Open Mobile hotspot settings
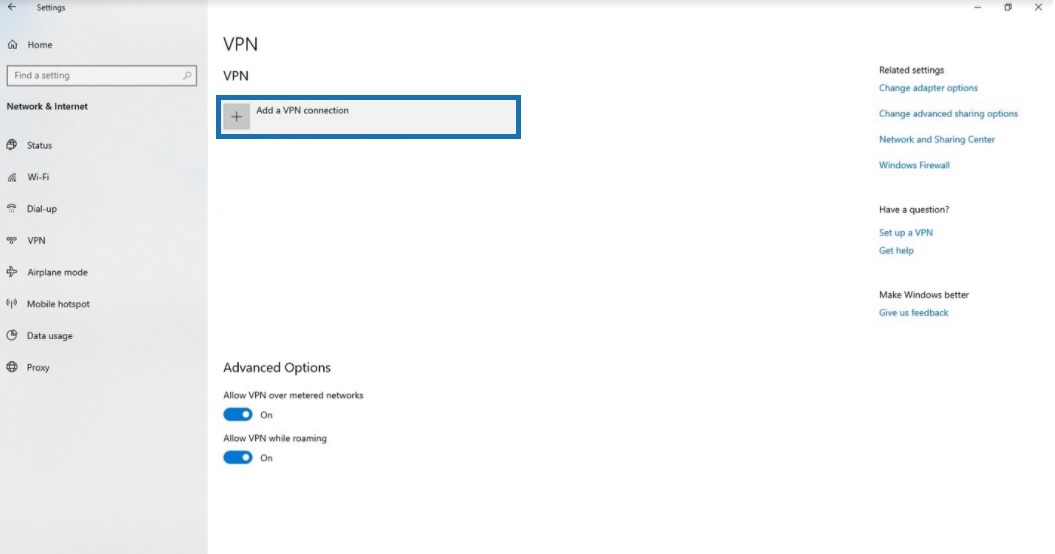 [58, 304]
